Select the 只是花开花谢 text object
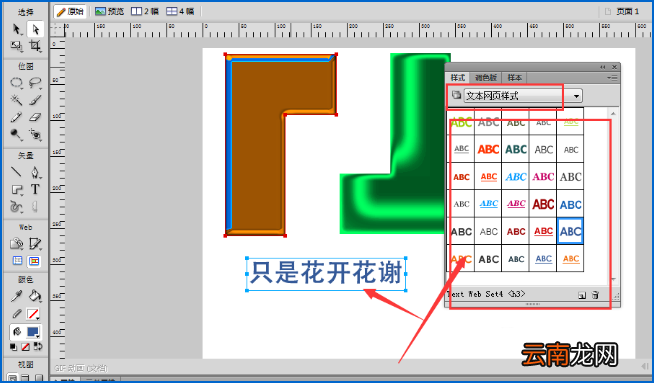This screenshot has width=655, height=383. tap(326, 274)
